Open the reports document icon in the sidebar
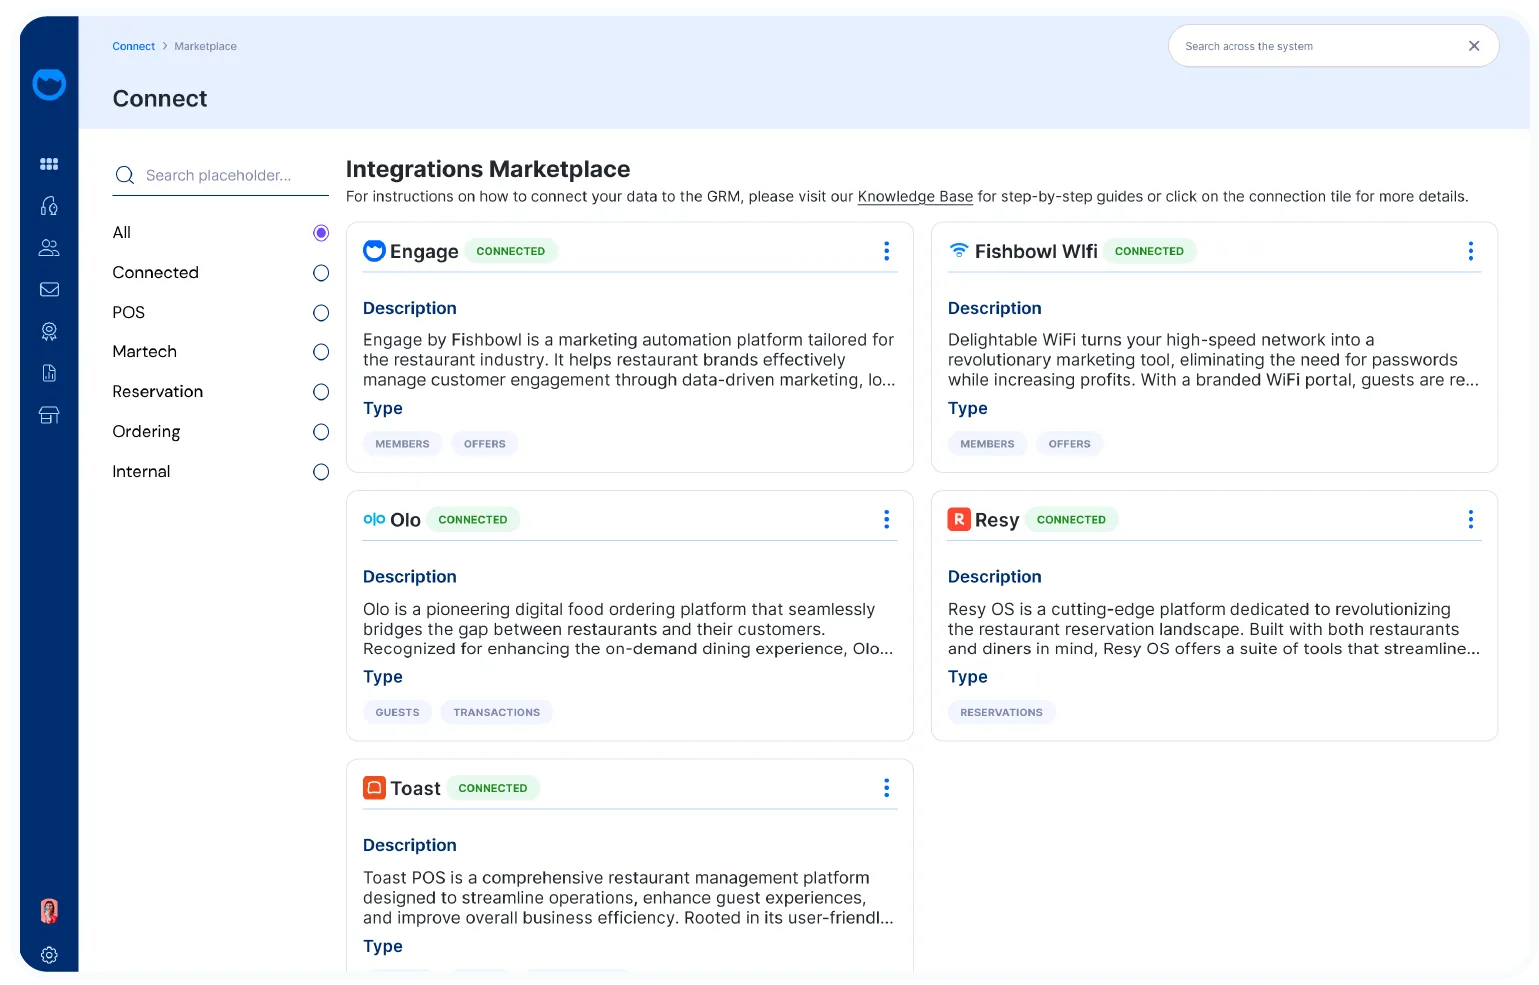Image resolution: width=1539 pixels, height=985 pixels. click(x=49, y=373)
